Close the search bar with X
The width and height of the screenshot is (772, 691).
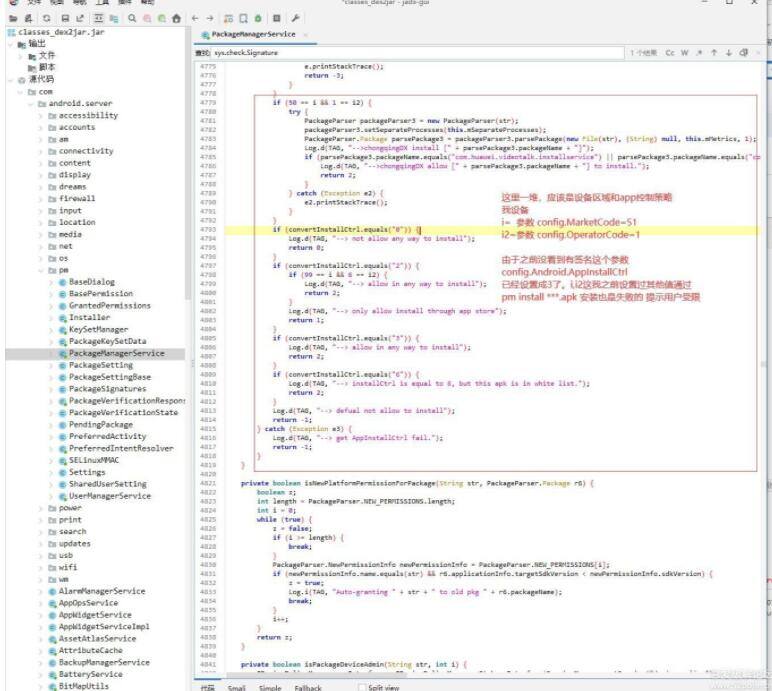pyautogui.click(x=758, y=53)
